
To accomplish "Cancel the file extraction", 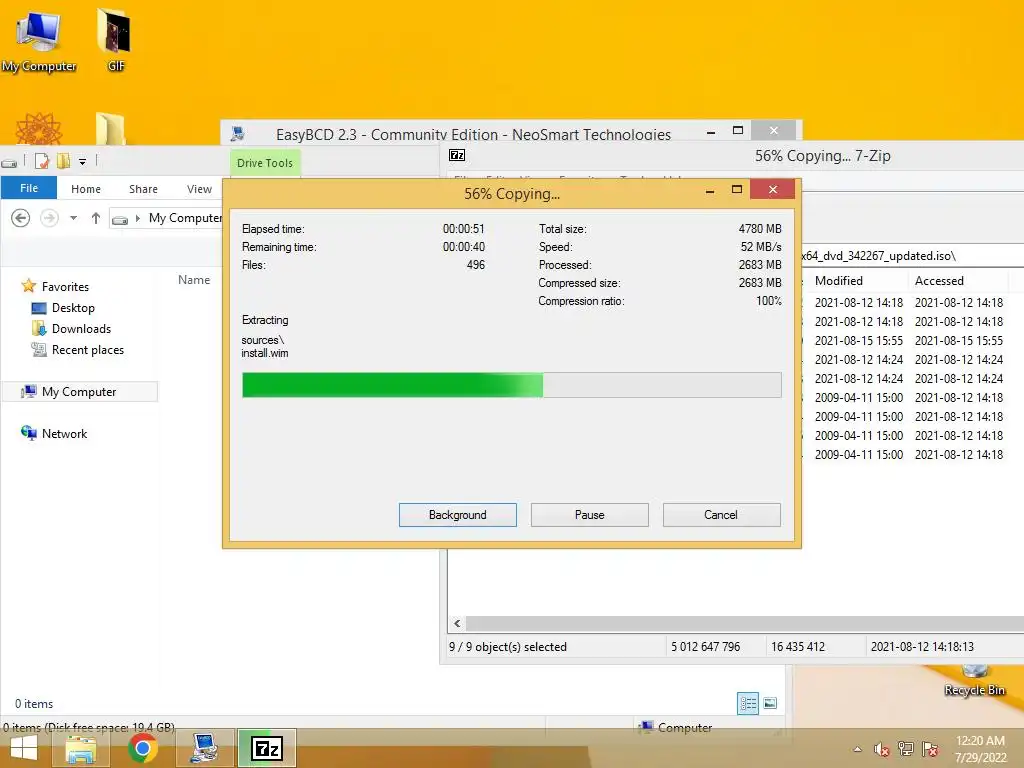I will click(721, 515).
